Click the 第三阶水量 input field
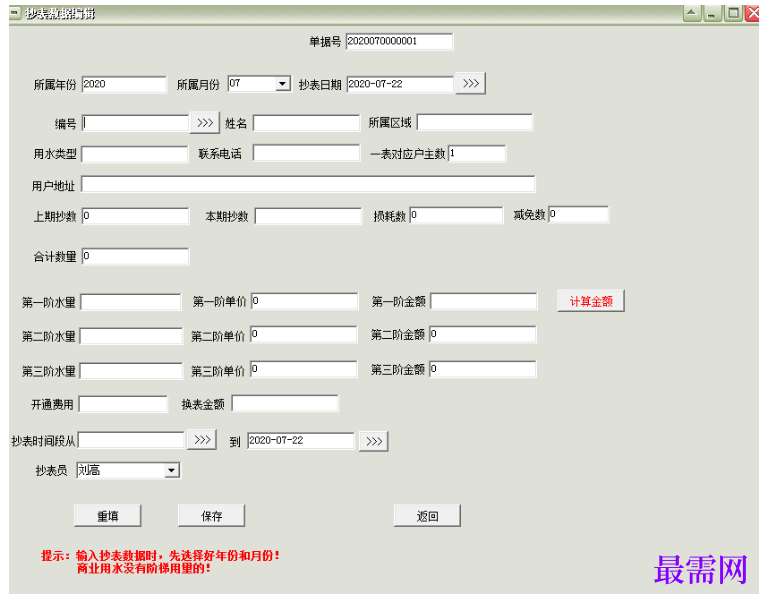 (131, 371)
